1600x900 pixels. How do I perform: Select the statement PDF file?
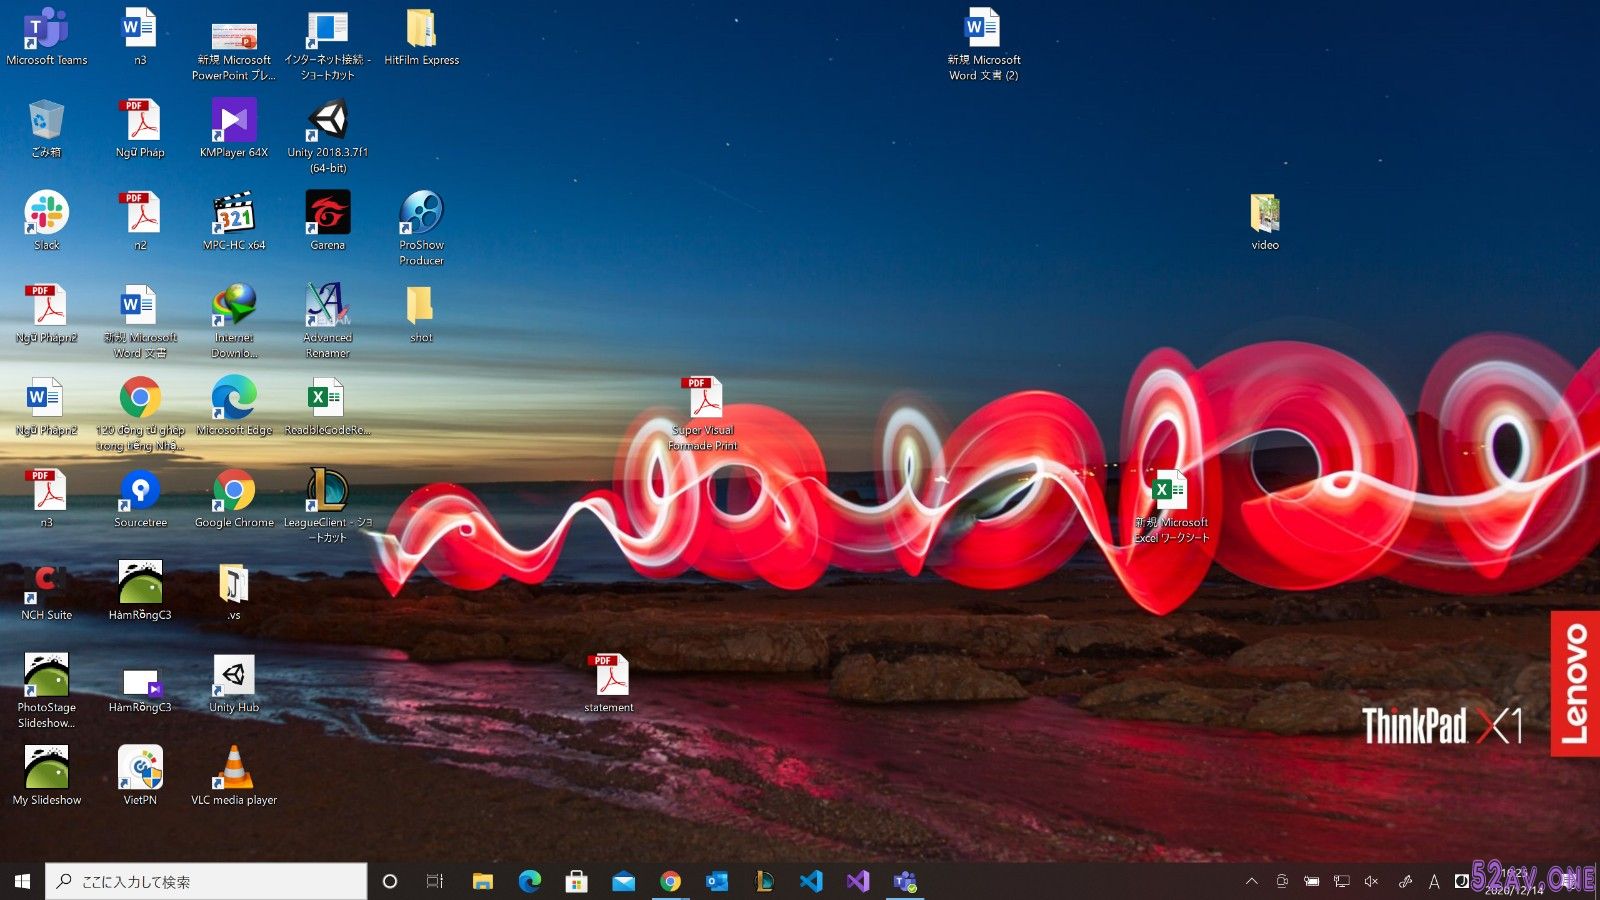pyautogui.click(x=609, y=677)
